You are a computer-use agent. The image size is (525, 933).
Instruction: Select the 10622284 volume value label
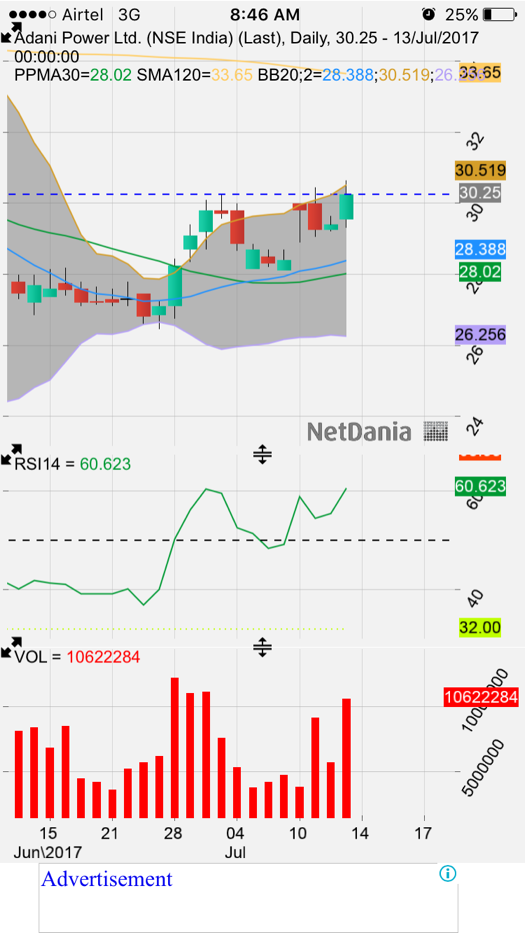pos(480,697)
